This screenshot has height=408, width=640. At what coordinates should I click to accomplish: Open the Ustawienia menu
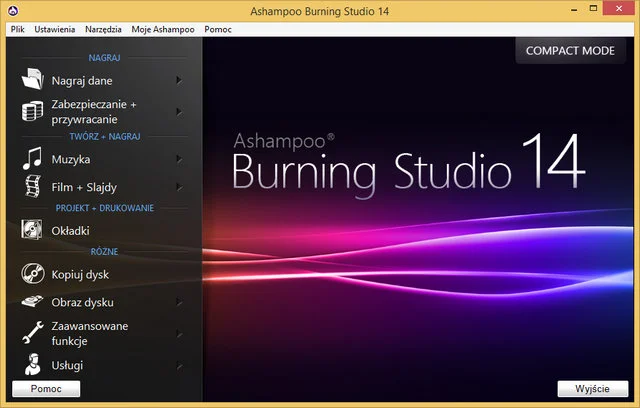(55, 29)
